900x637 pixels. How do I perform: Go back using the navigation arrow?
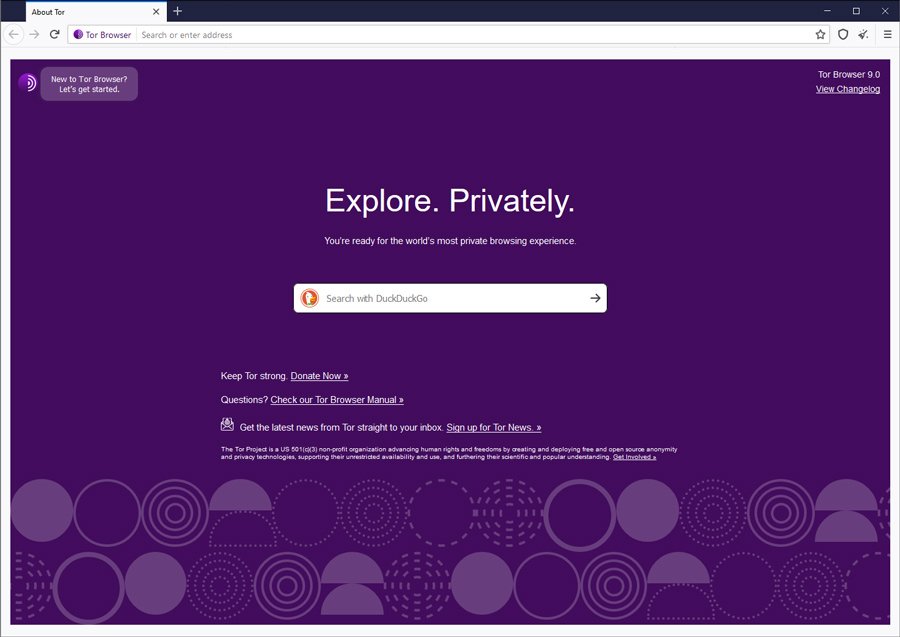tap(13, 34)
